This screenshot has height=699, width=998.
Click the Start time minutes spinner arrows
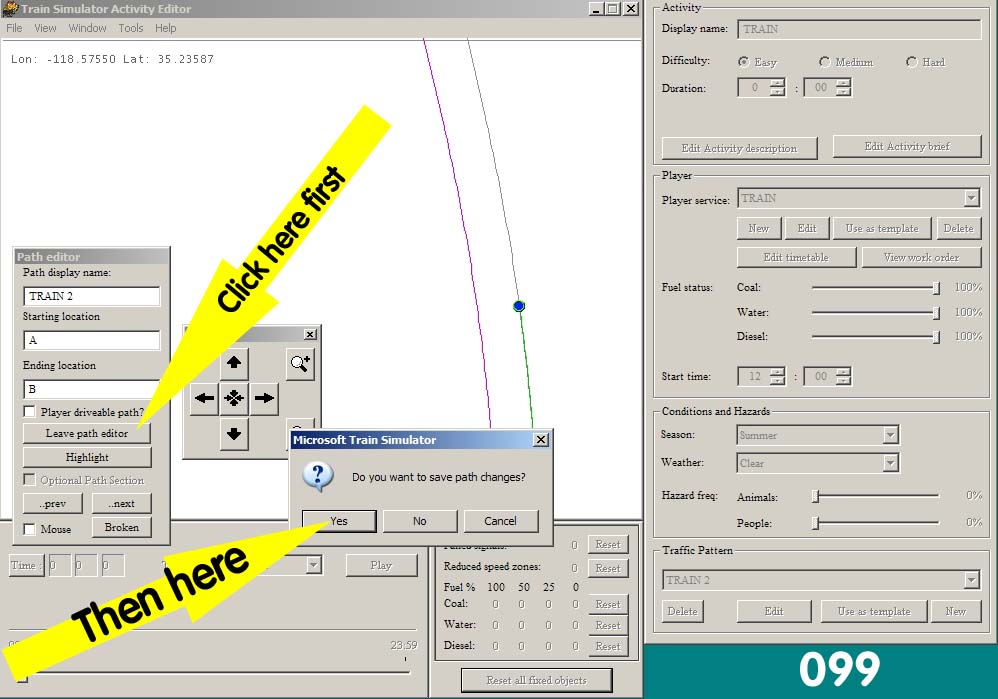coord(843,376)
